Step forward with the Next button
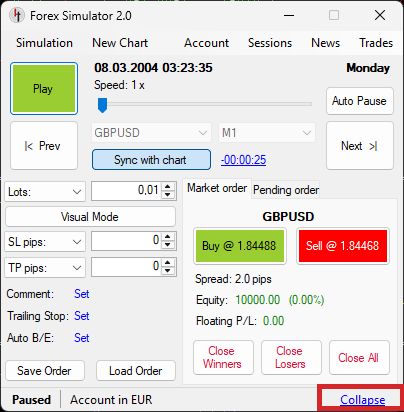This screenshot has width=404, height=412. [x=360, y=146]
